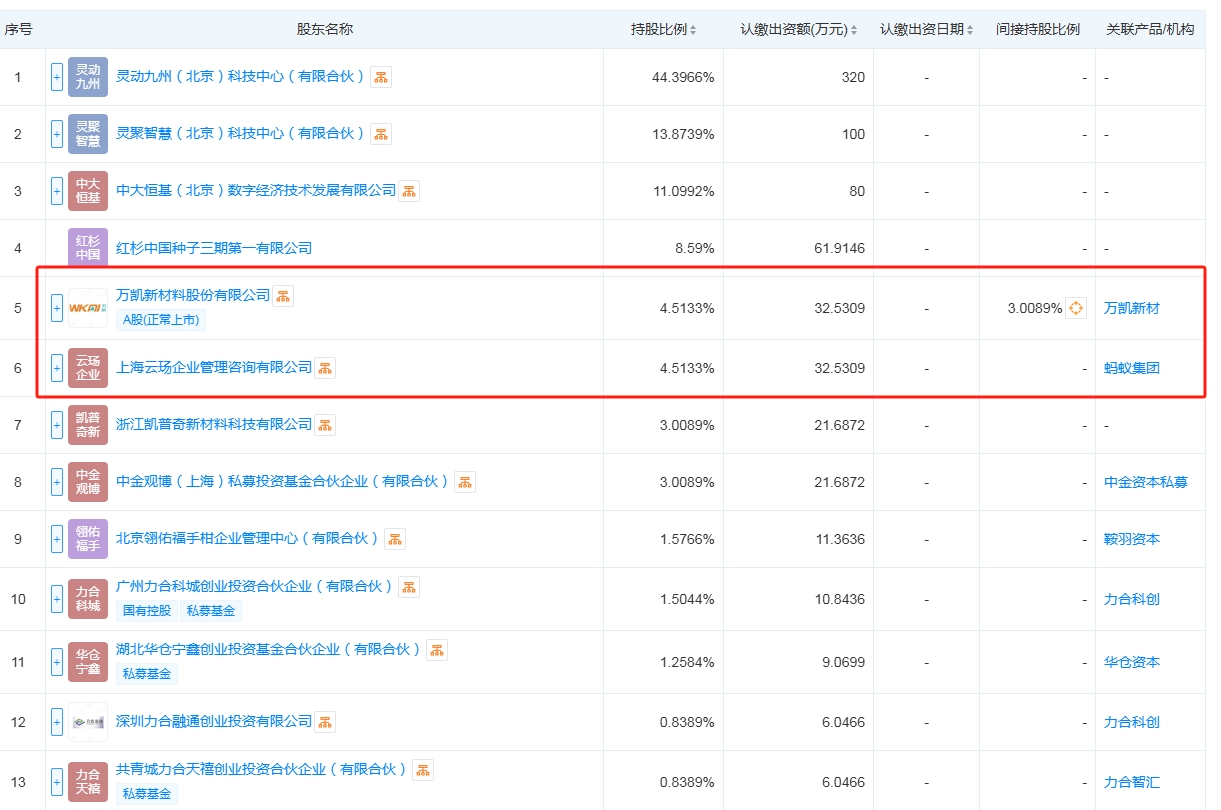Open 万凯新材料股份有限公司 company link
Screen dimensions: 1221x810
tap(193, 295)
